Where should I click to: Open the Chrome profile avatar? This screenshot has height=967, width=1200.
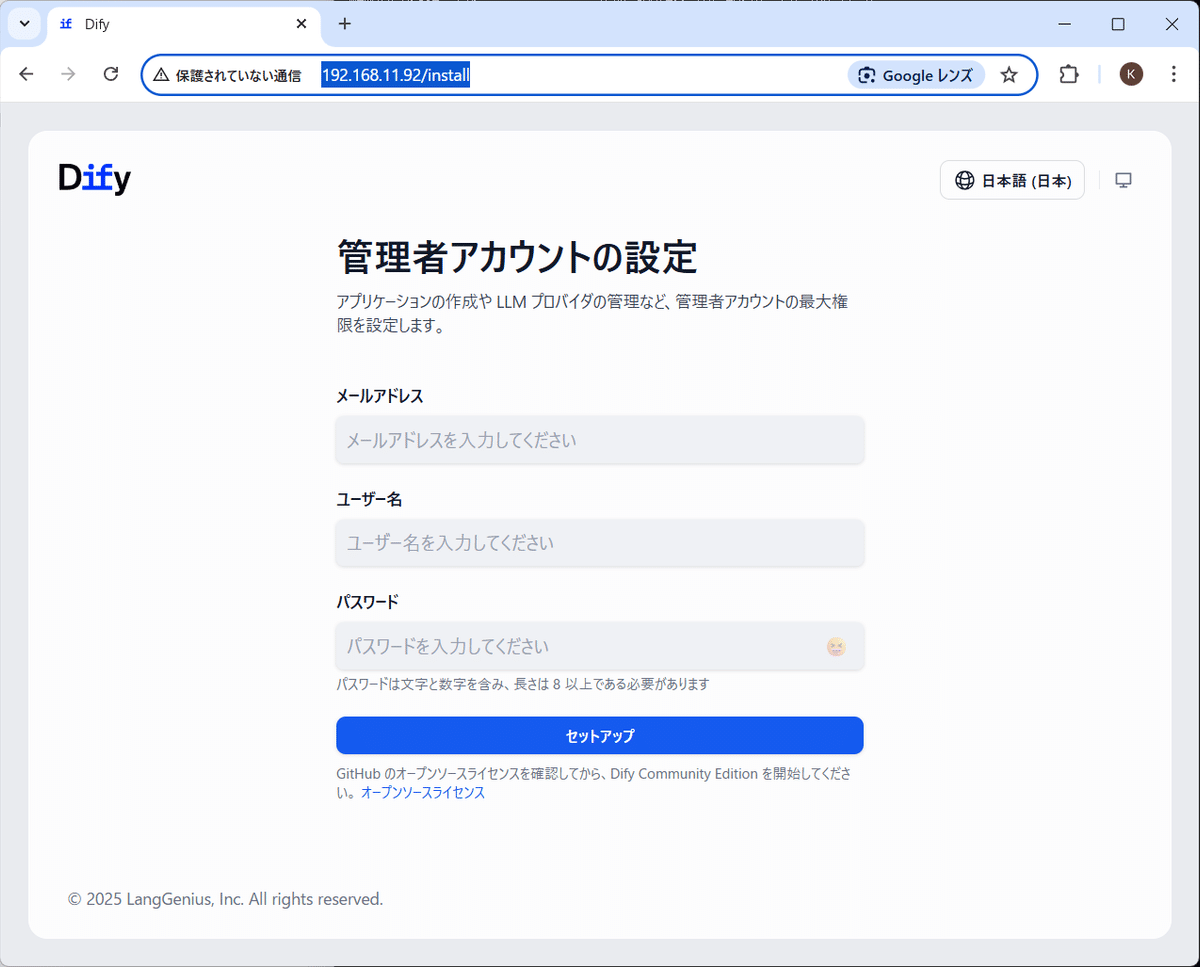(1131, 74)
